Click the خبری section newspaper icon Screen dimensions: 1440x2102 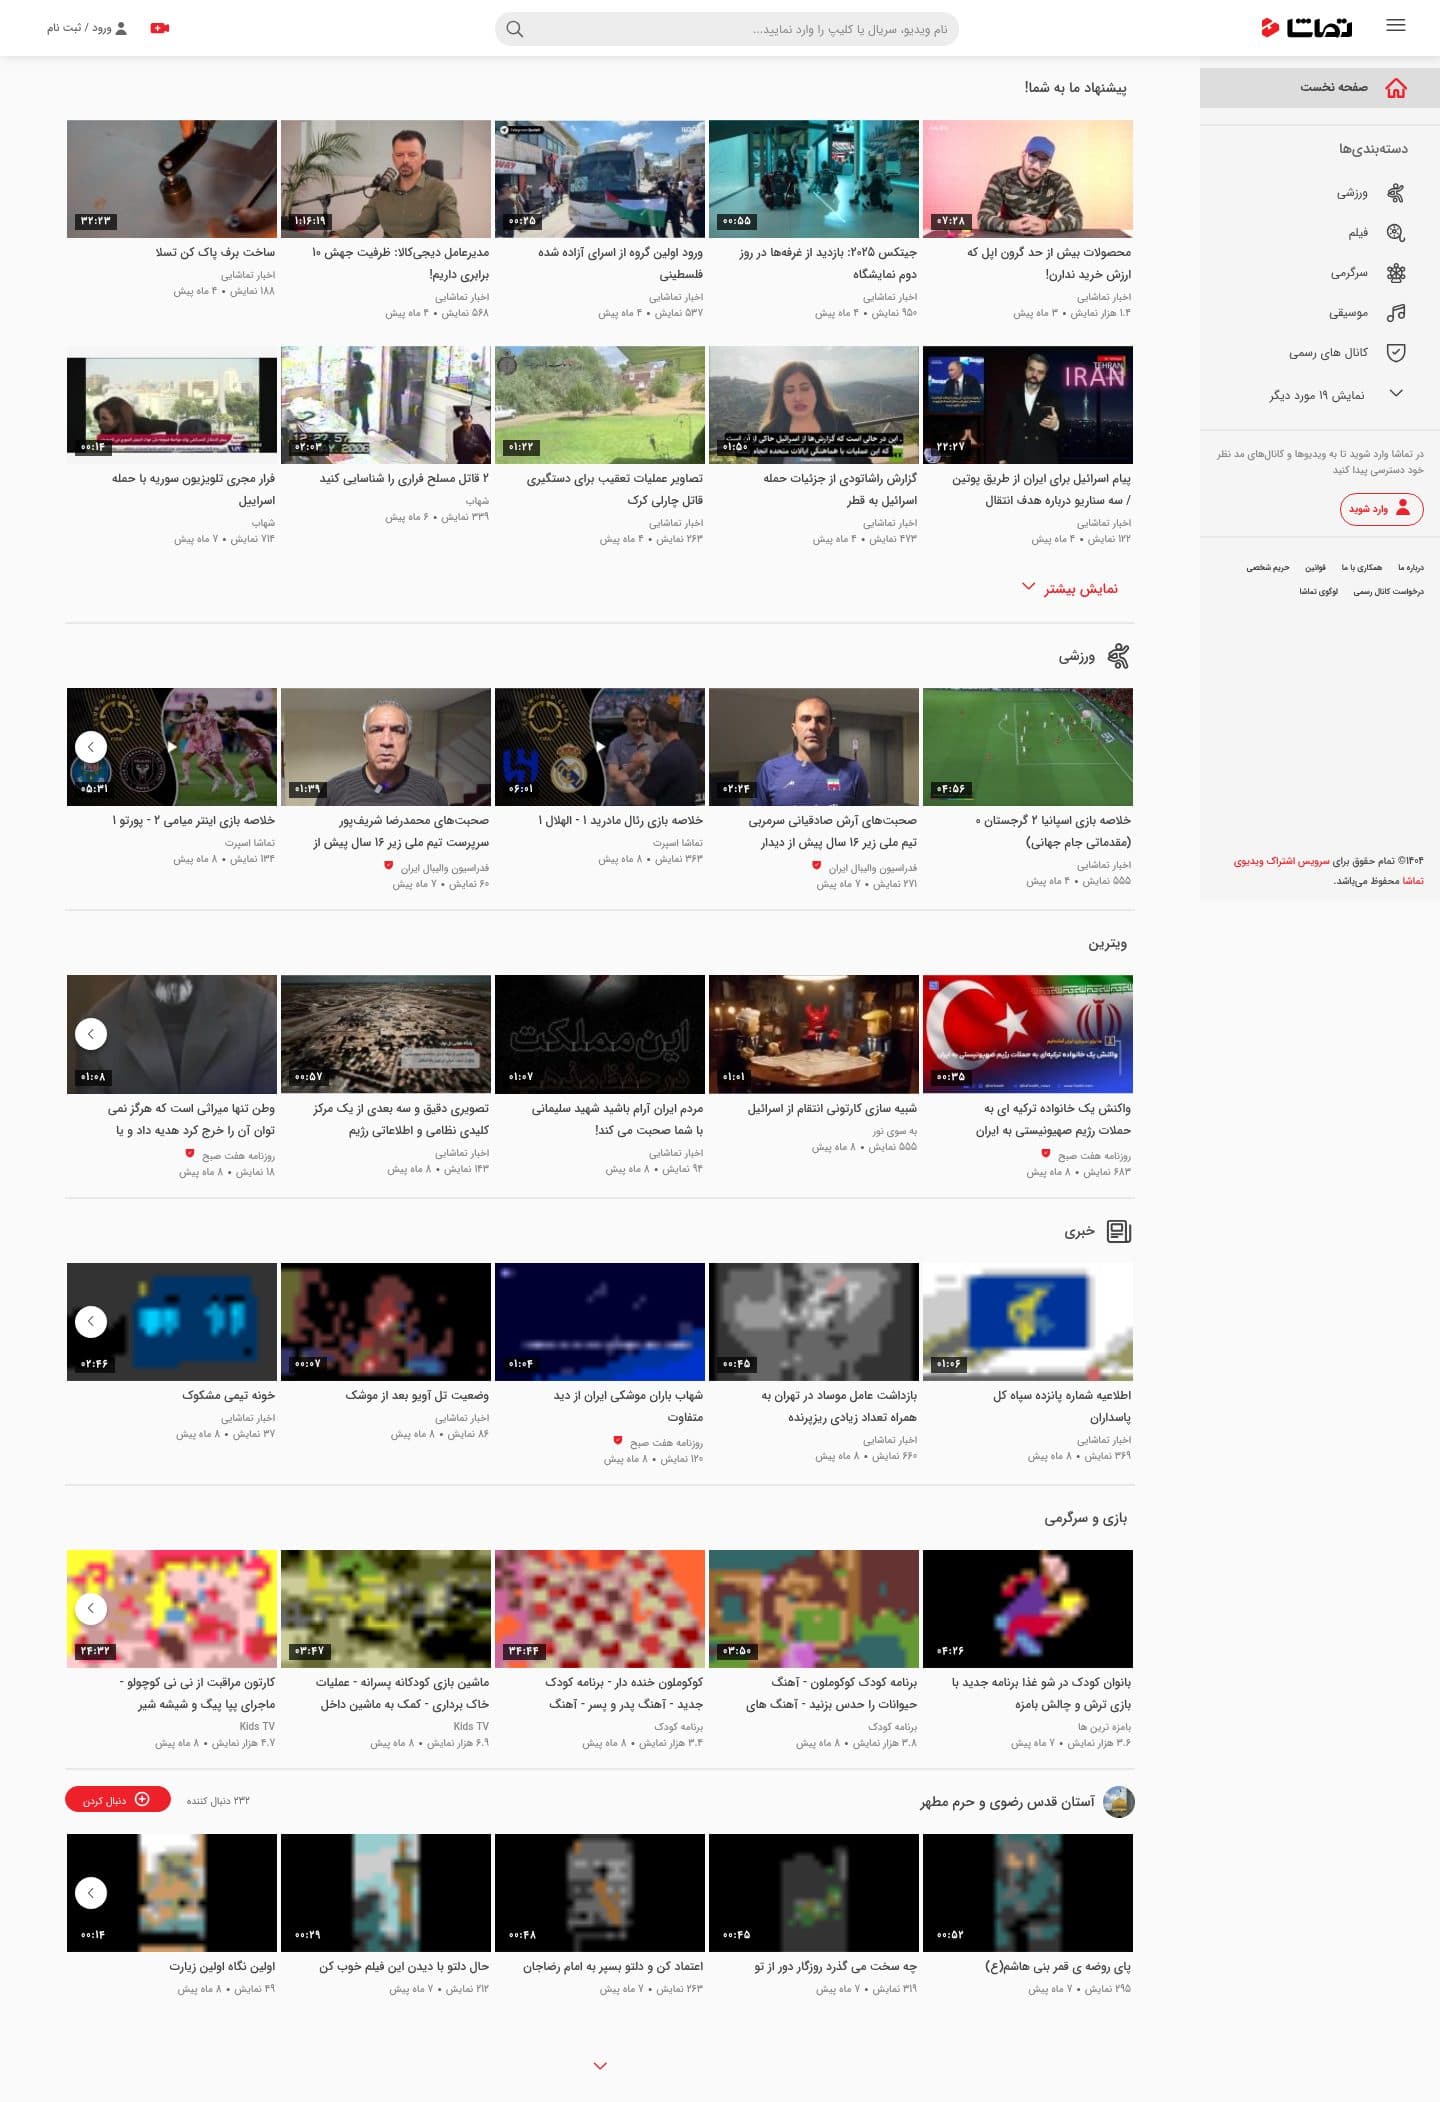[1119, 1232]
